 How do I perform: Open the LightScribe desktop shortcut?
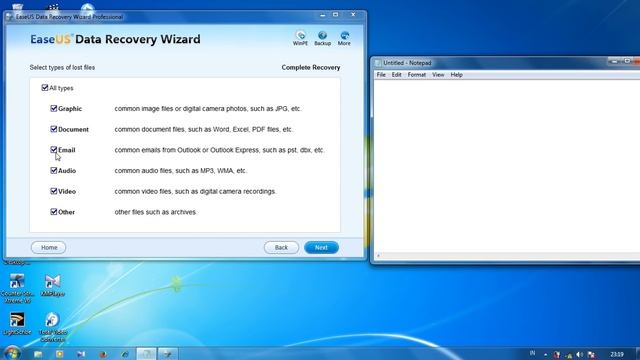17,323
